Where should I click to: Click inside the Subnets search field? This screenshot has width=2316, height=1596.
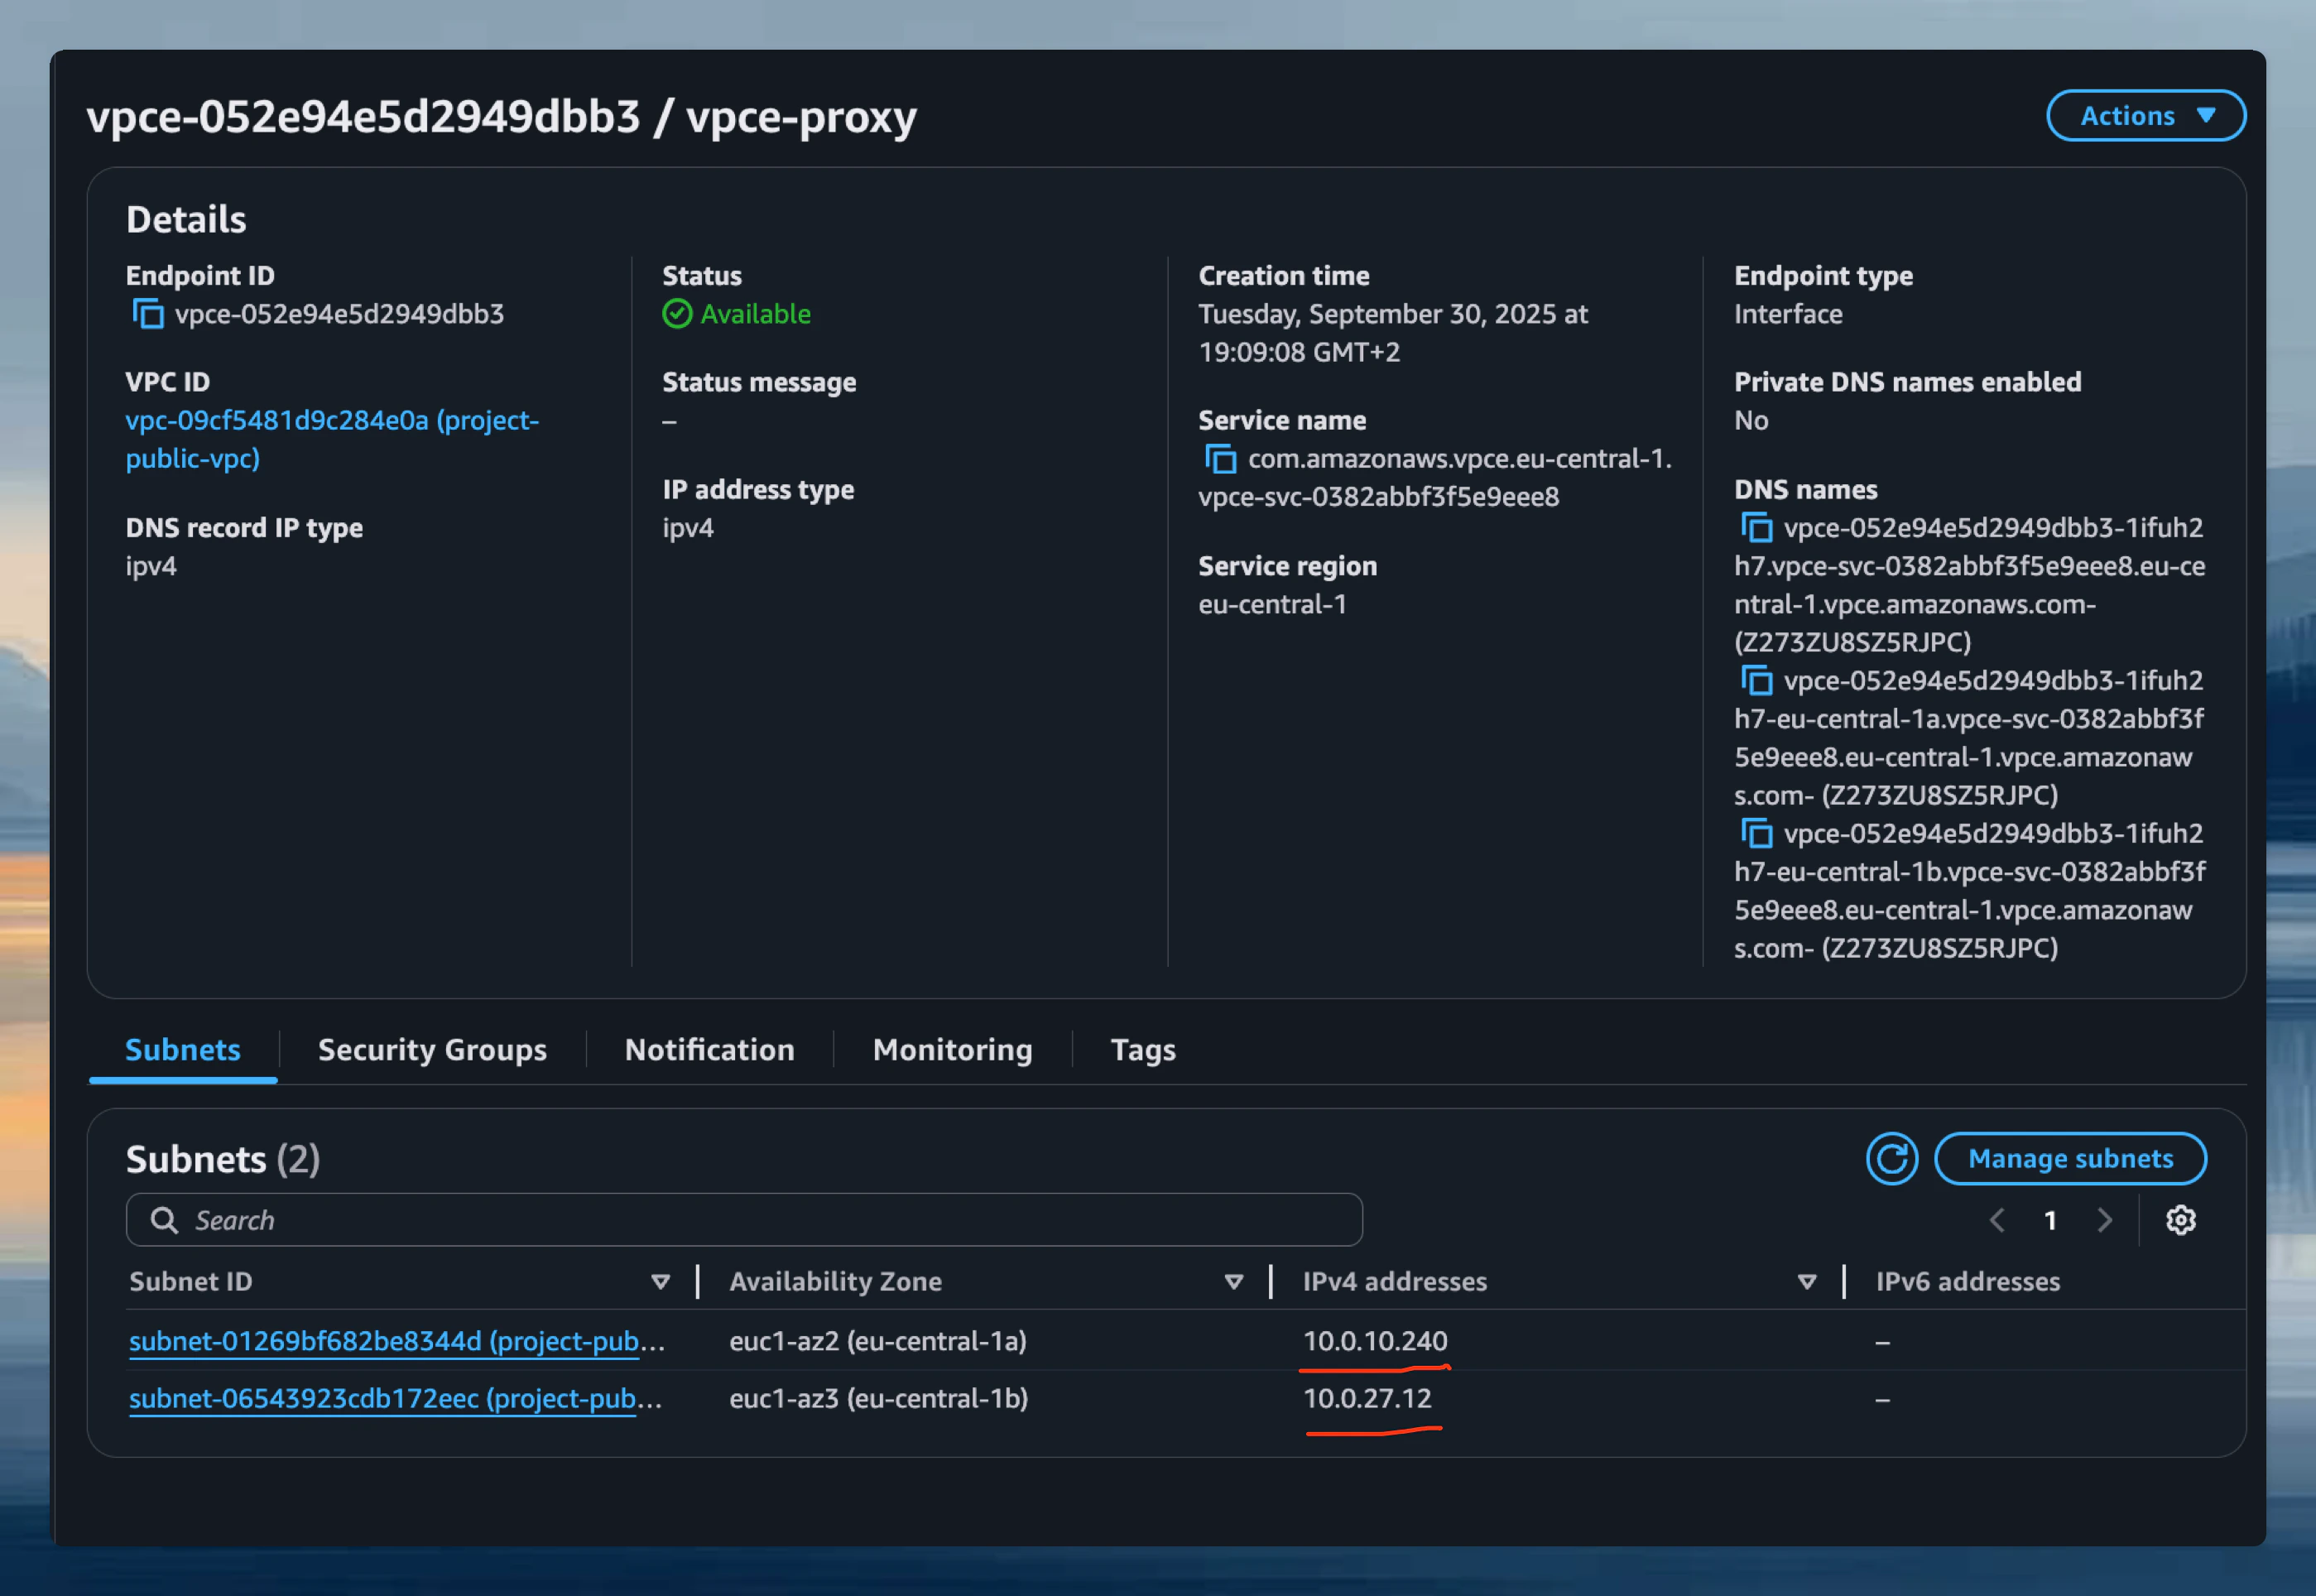tap(744, 1219)
